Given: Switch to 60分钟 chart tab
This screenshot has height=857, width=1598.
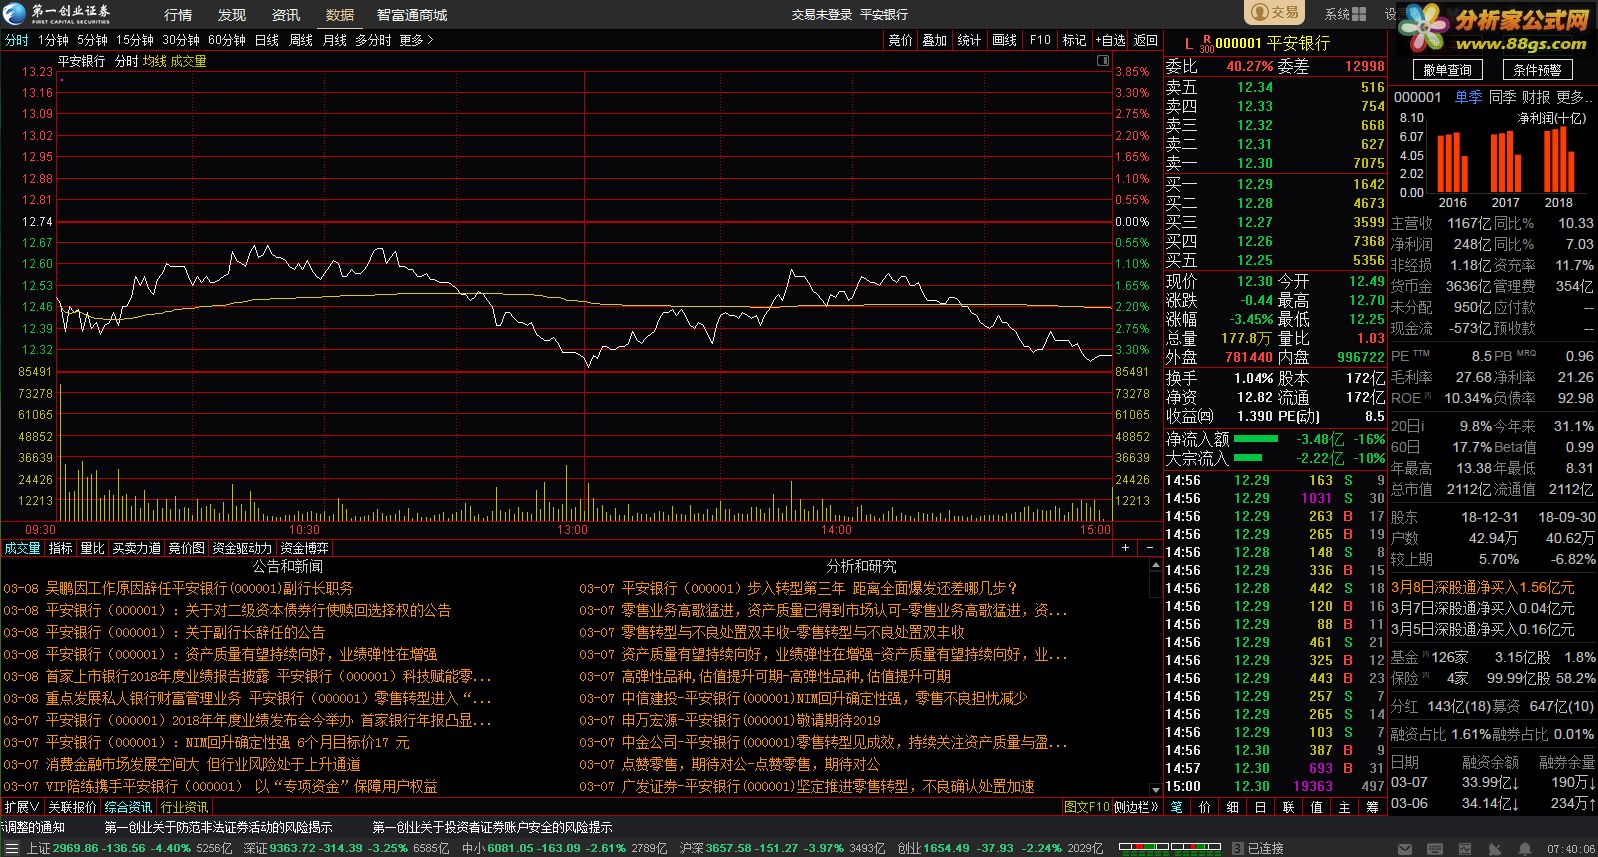Looking at the screenshot, I should (227, 40).
